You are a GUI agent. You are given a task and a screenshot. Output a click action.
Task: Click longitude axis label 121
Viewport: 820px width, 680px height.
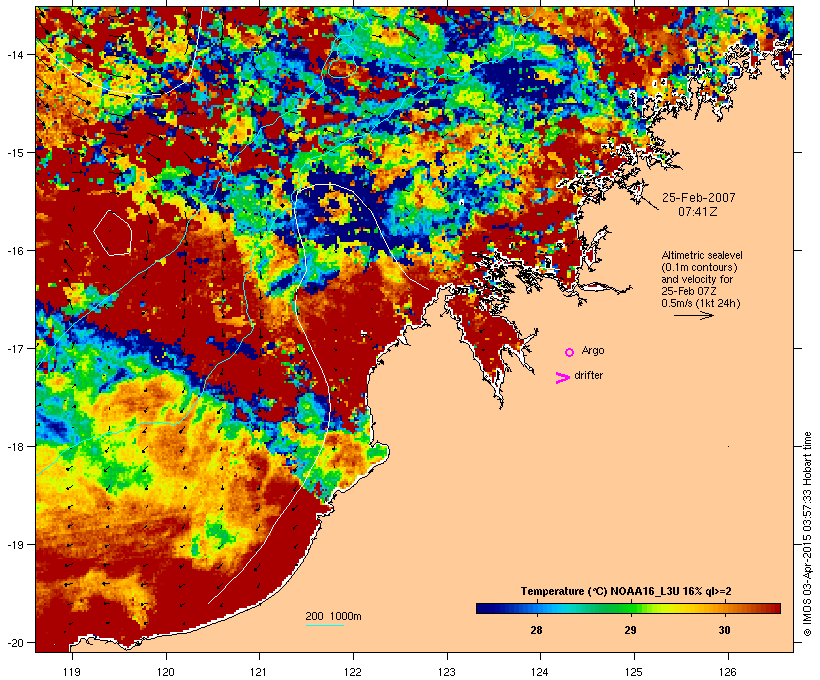pyautogui.click(x=259, y=672)
